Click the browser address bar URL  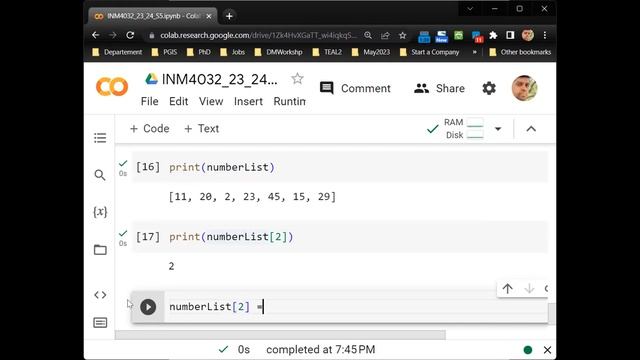coord(258,36)
